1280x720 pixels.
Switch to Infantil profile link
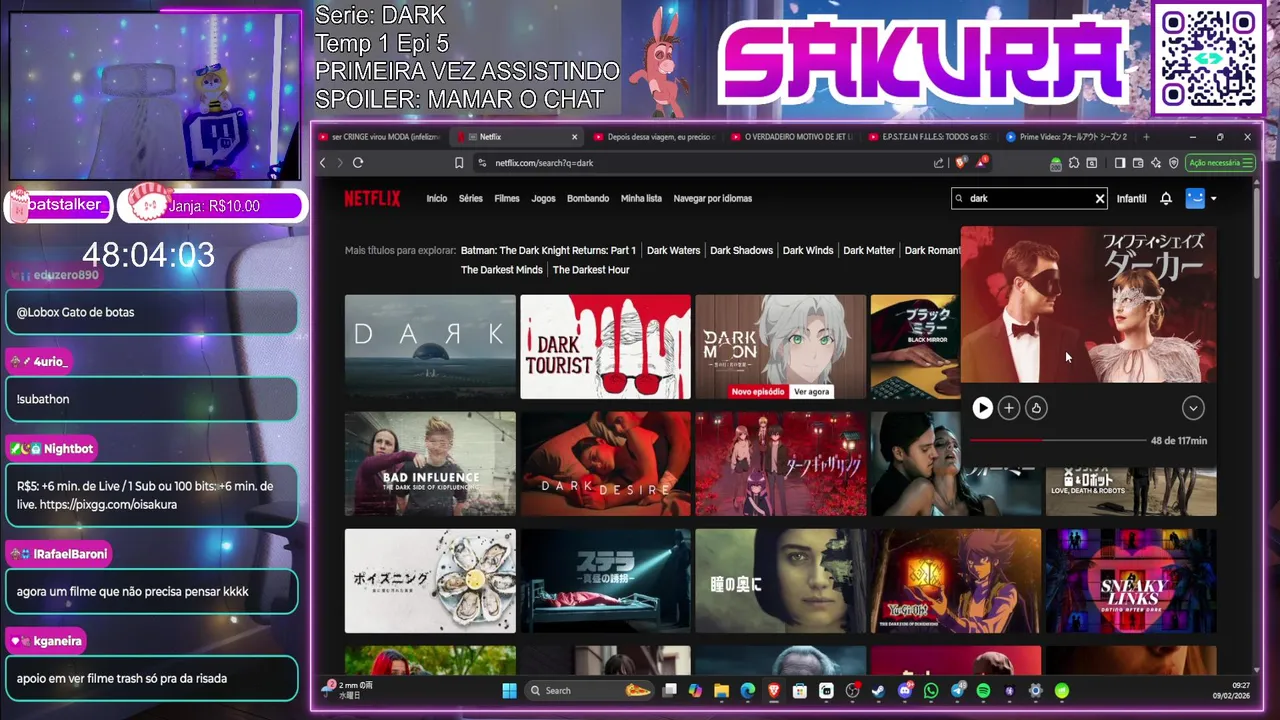pos(1131,198)
